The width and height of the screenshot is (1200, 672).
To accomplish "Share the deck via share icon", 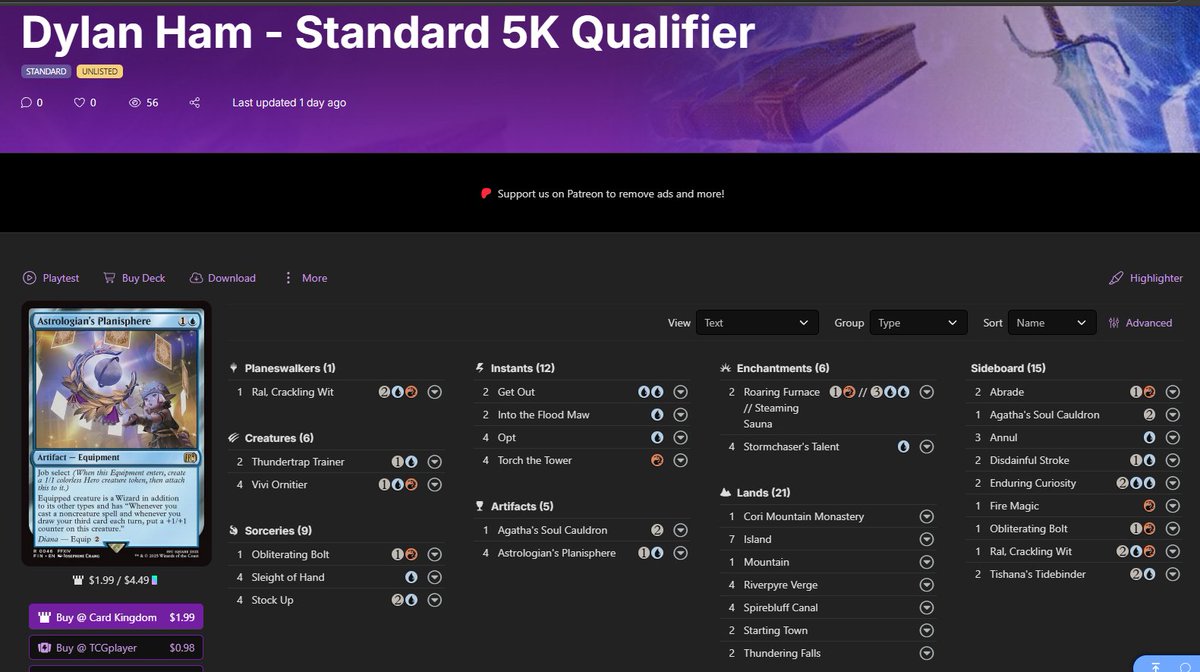I will coord(195,103).
